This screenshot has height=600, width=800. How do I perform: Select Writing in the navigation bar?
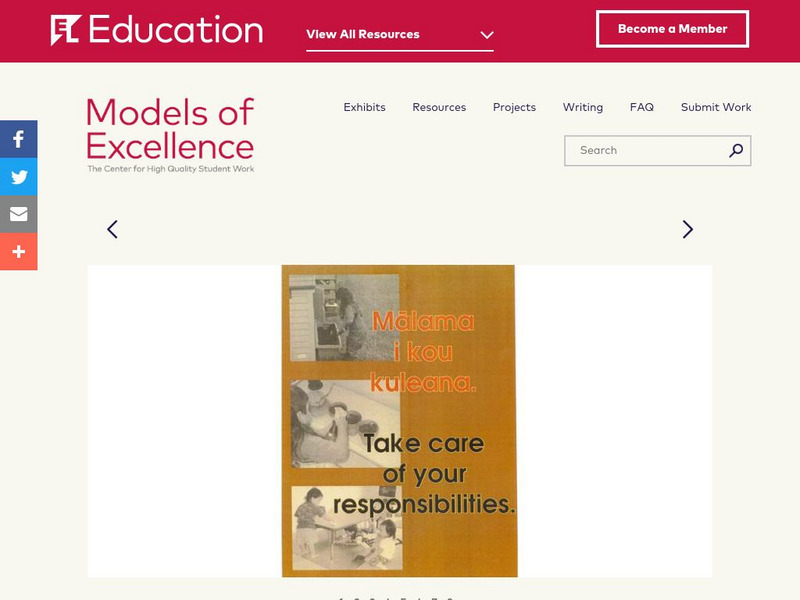point(582,107)
